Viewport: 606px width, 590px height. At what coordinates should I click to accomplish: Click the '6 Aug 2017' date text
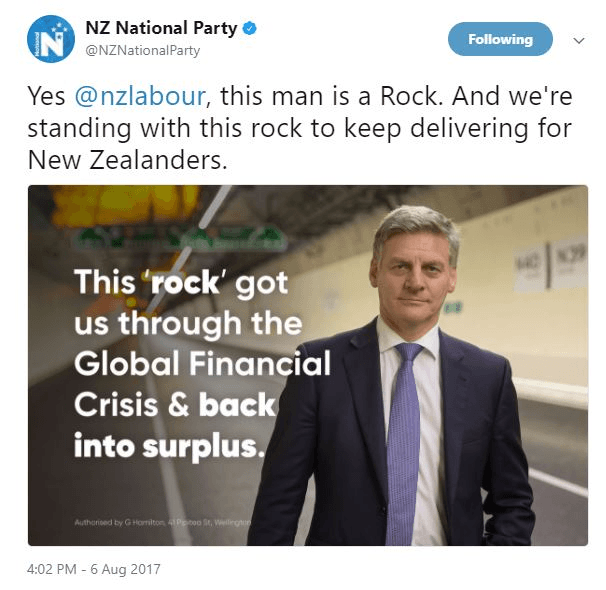(x=125, y=569)
